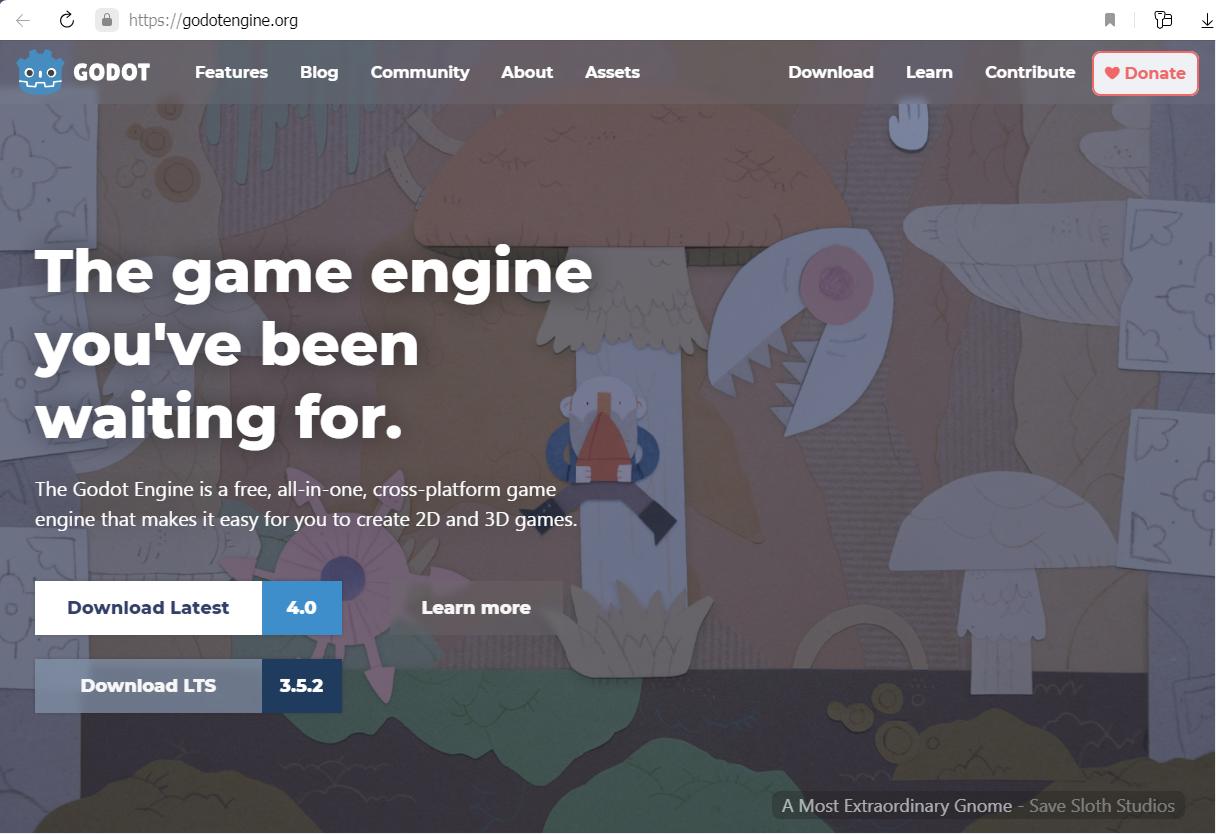
Task: Click Download LTS button
Action: (148, 686)
